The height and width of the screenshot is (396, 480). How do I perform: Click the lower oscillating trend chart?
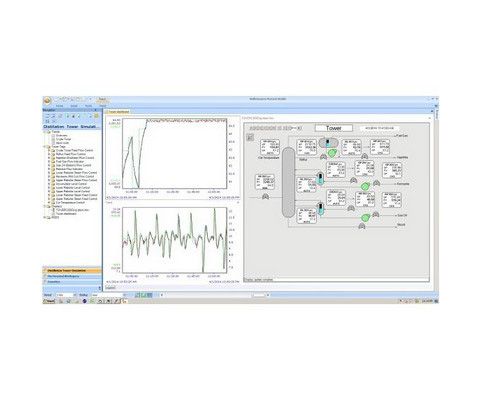tap(174, 240)
